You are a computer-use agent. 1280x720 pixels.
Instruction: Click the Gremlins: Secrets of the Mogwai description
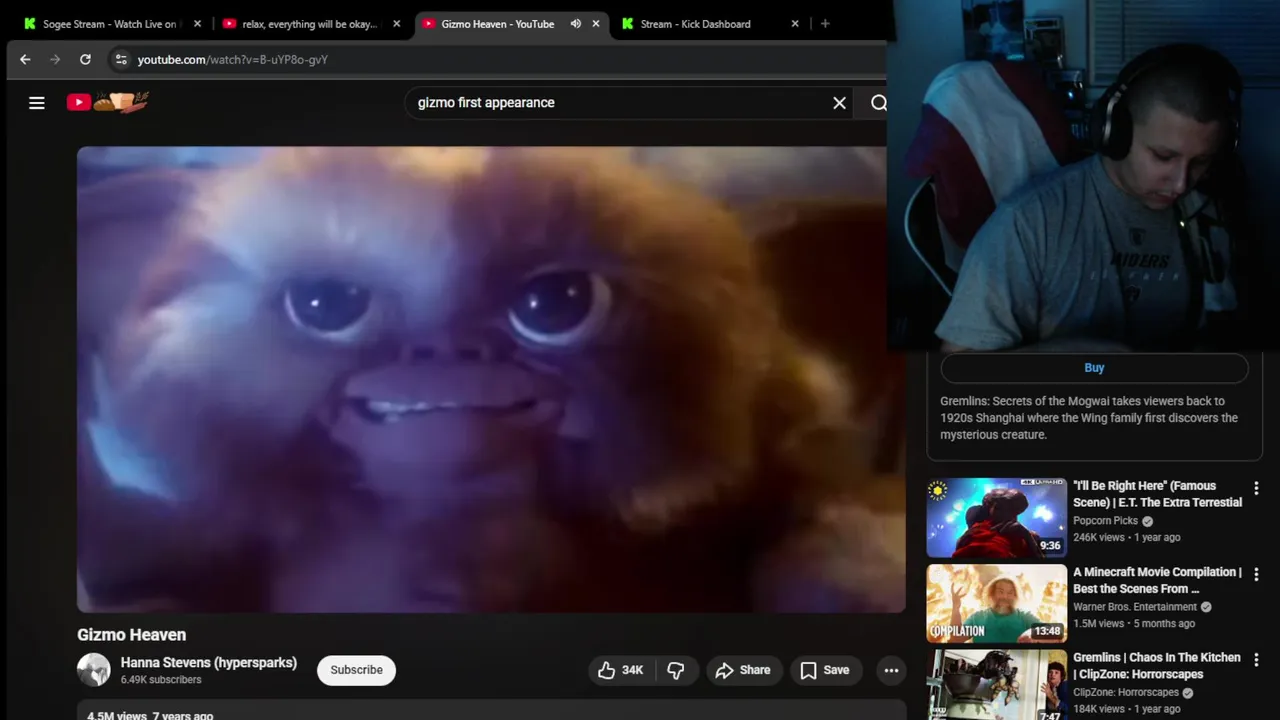pos(1089,418)
